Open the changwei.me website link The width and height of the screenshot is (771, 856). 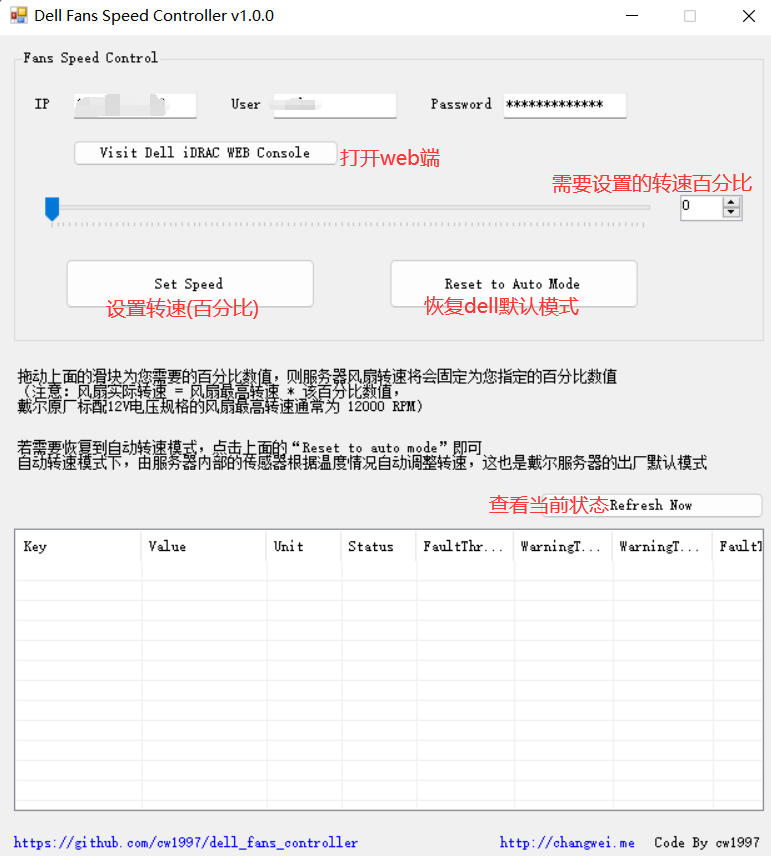point(567,843)
